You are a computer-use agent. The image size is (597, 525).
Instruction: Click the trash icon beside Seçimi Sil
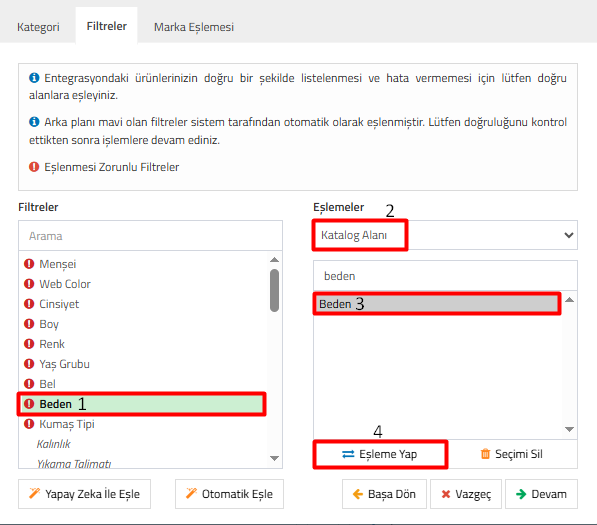point(485,453)
